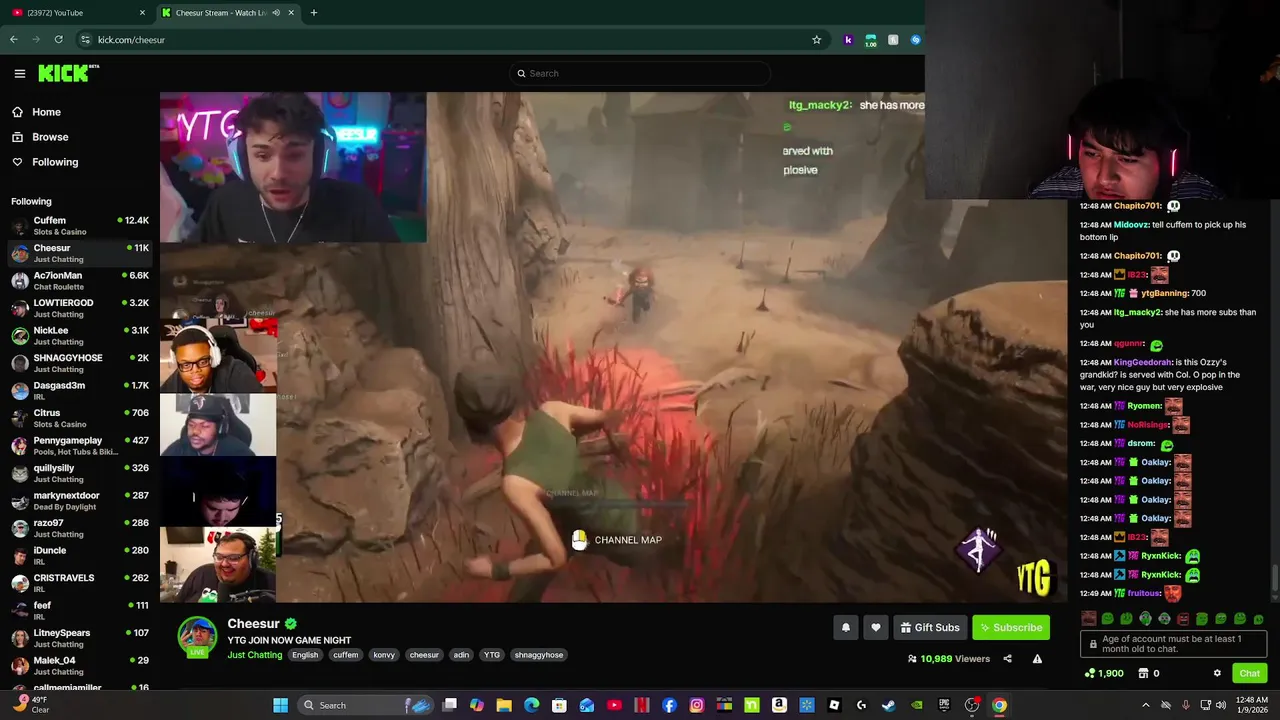Click the locked chat message field
Image resolution: width=1280 pixels, height=720 pixels.
point(1174,644)
